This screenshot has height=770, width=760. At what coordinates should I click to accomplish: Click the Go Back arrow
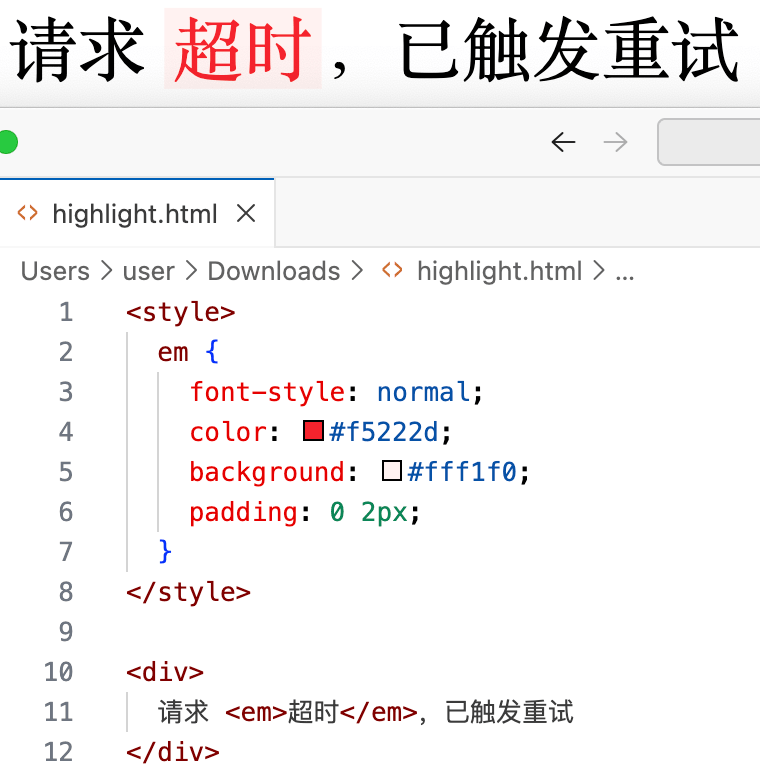click(563, 142)
